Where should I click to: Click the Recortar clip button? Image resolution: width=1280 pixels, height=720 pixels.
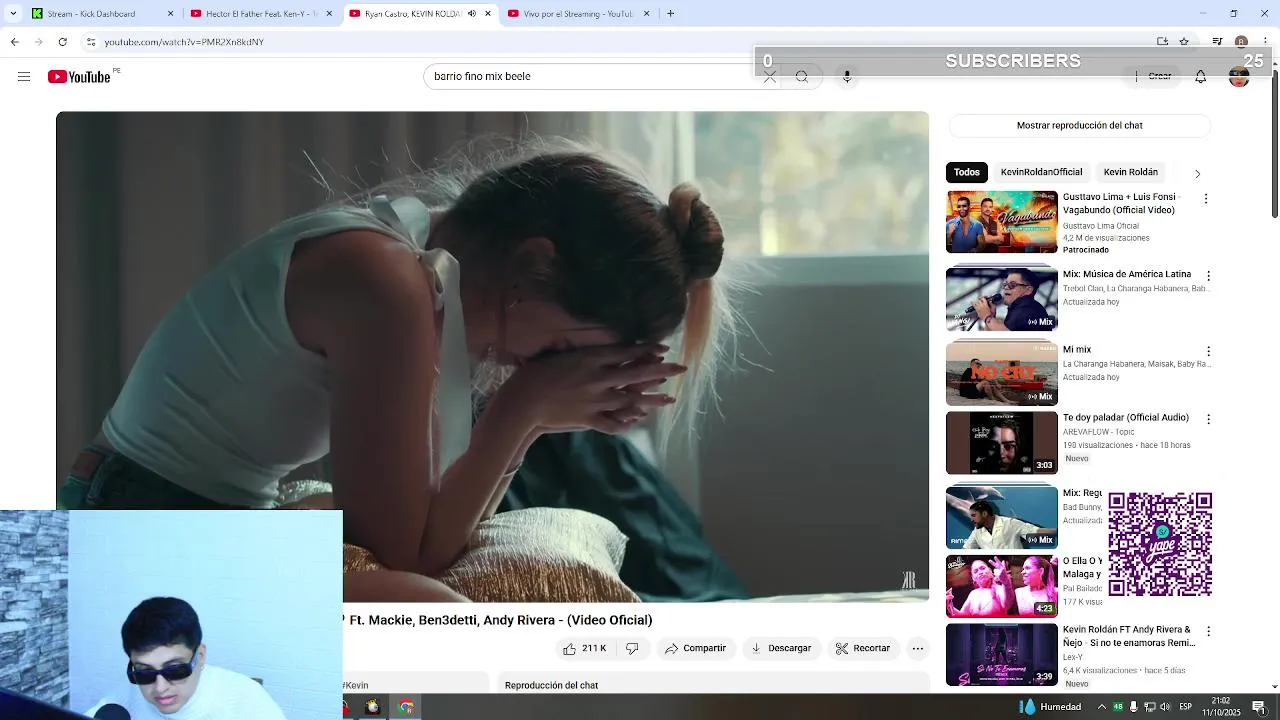point(863,648)
